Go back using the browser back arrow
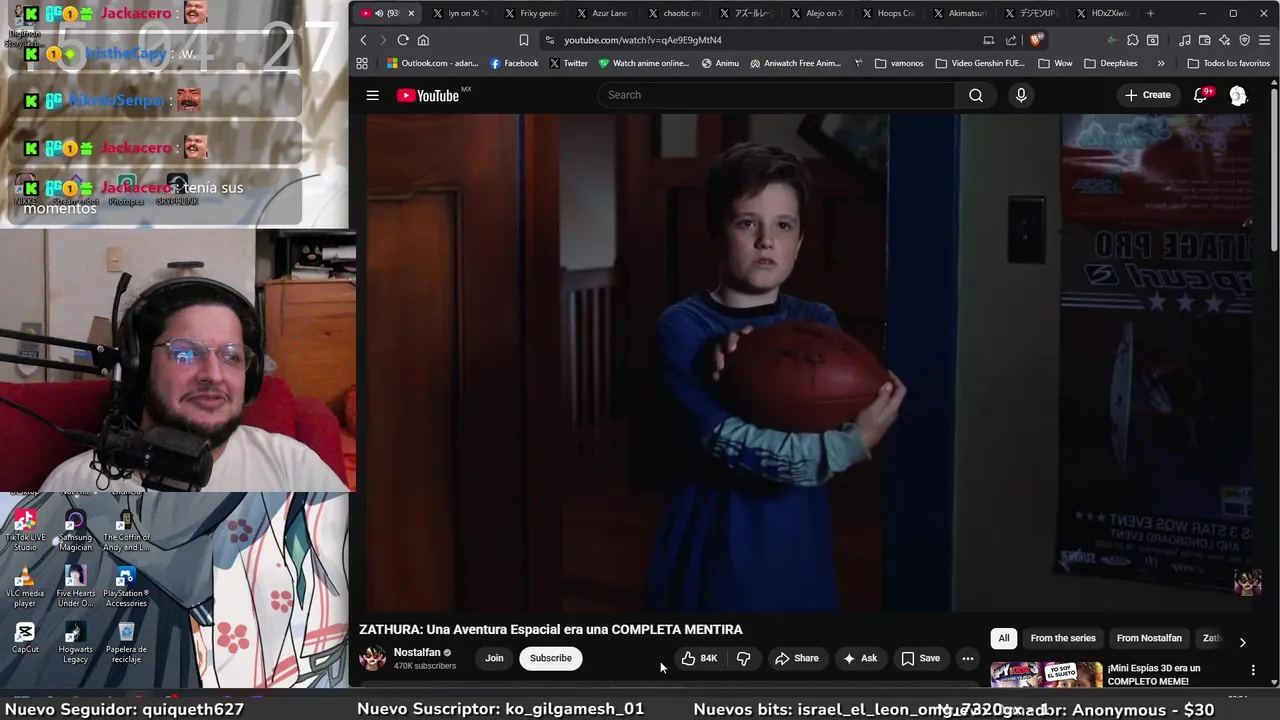This screenshot has width=1280, height=720. pos(363,40)
